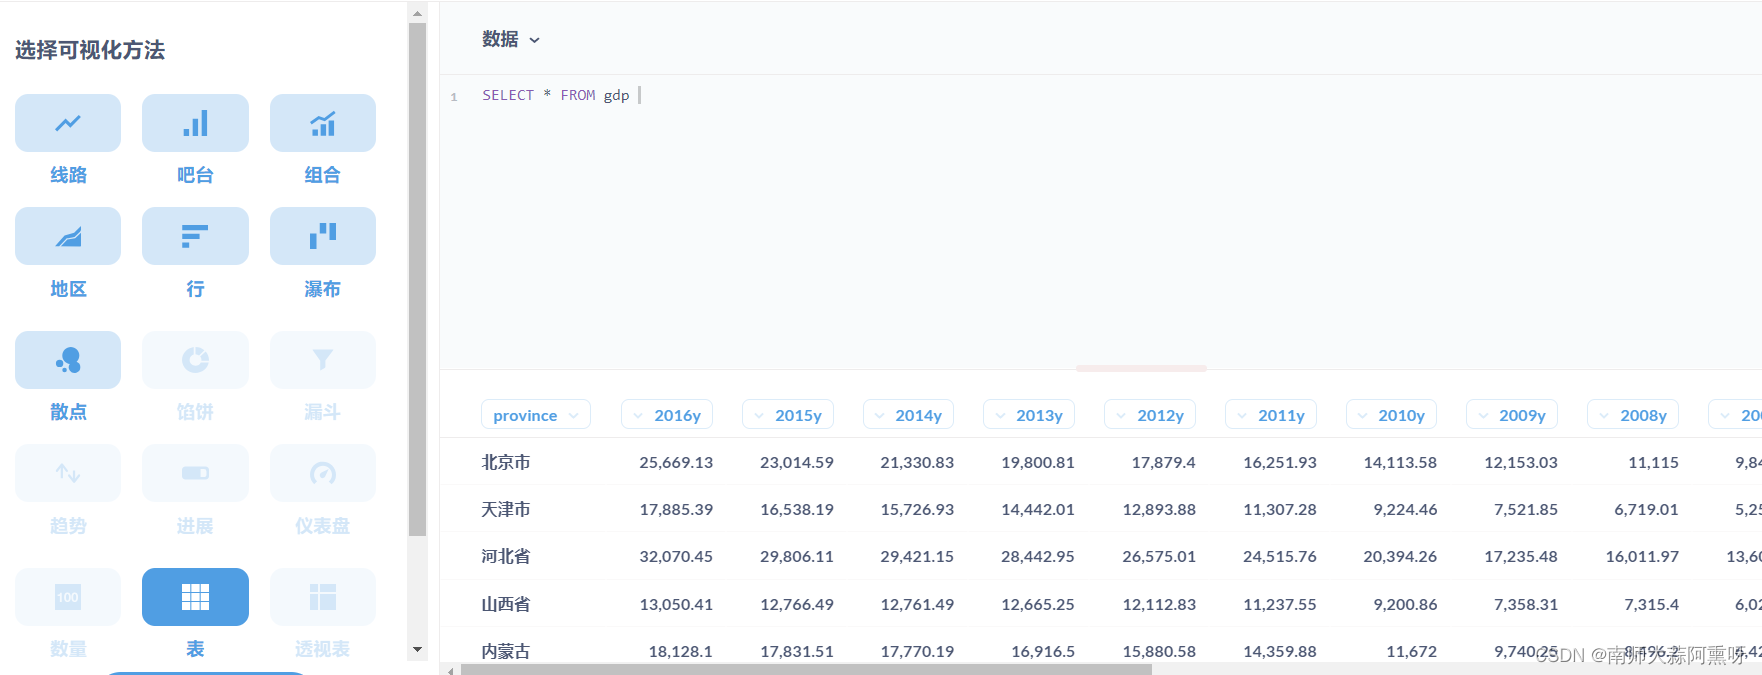Click the value 19,800.81 cell
This screenshot has width=1762, height=675.
coord(1038,462)
